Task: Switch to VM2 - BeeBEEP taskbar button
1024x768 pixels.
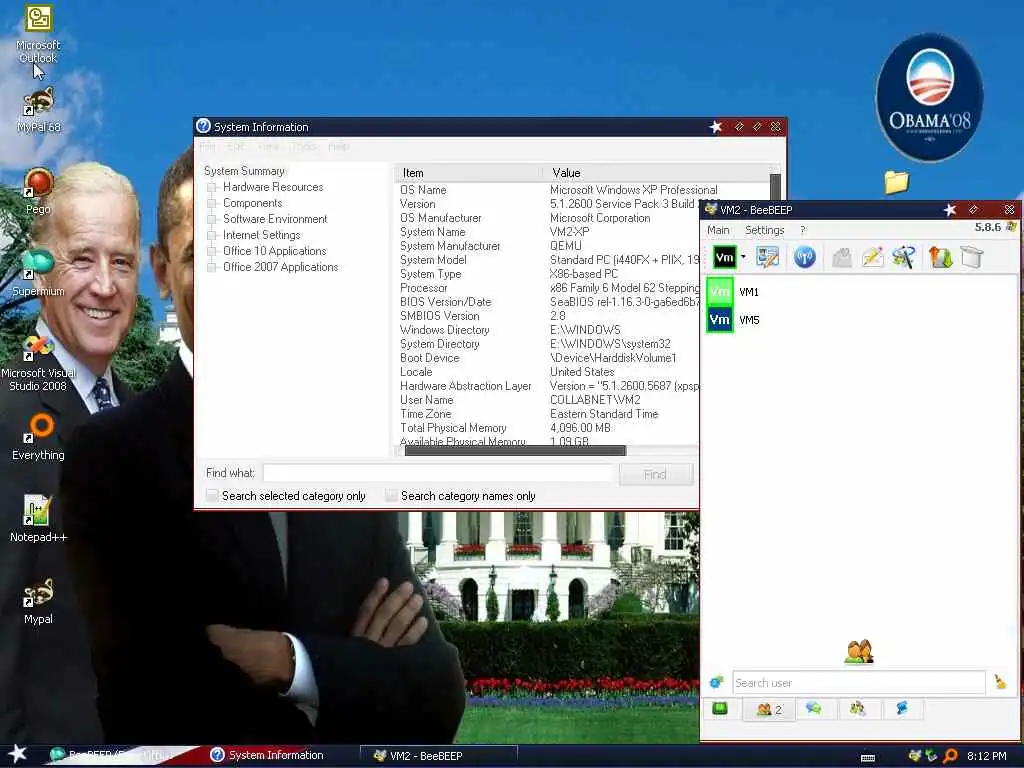Action: click(x=439, y=756)
